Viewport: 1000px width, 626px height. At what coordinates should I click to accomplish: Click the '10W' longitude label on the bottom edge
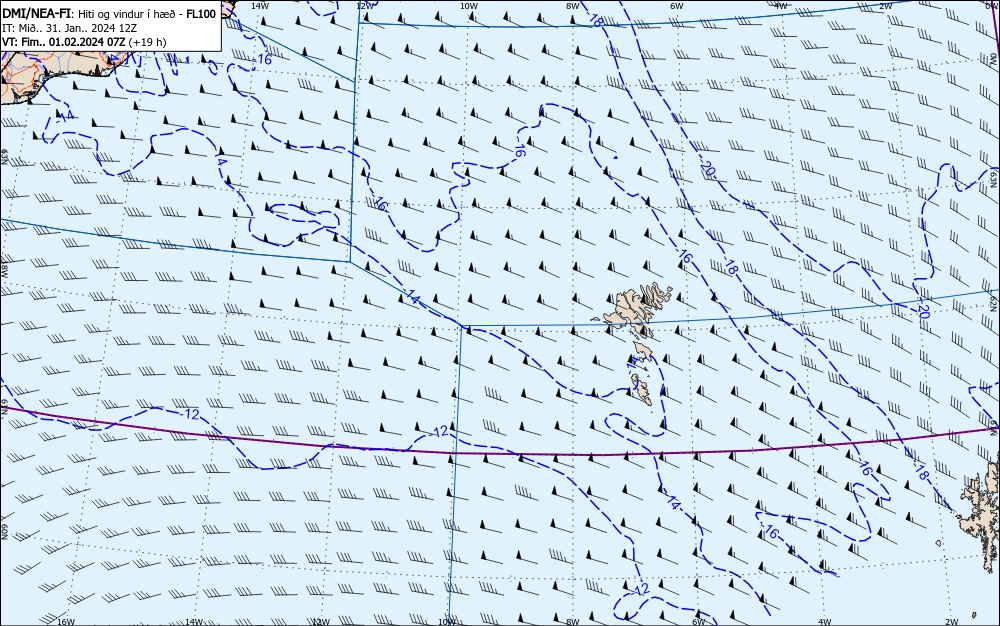click(447, 622)
